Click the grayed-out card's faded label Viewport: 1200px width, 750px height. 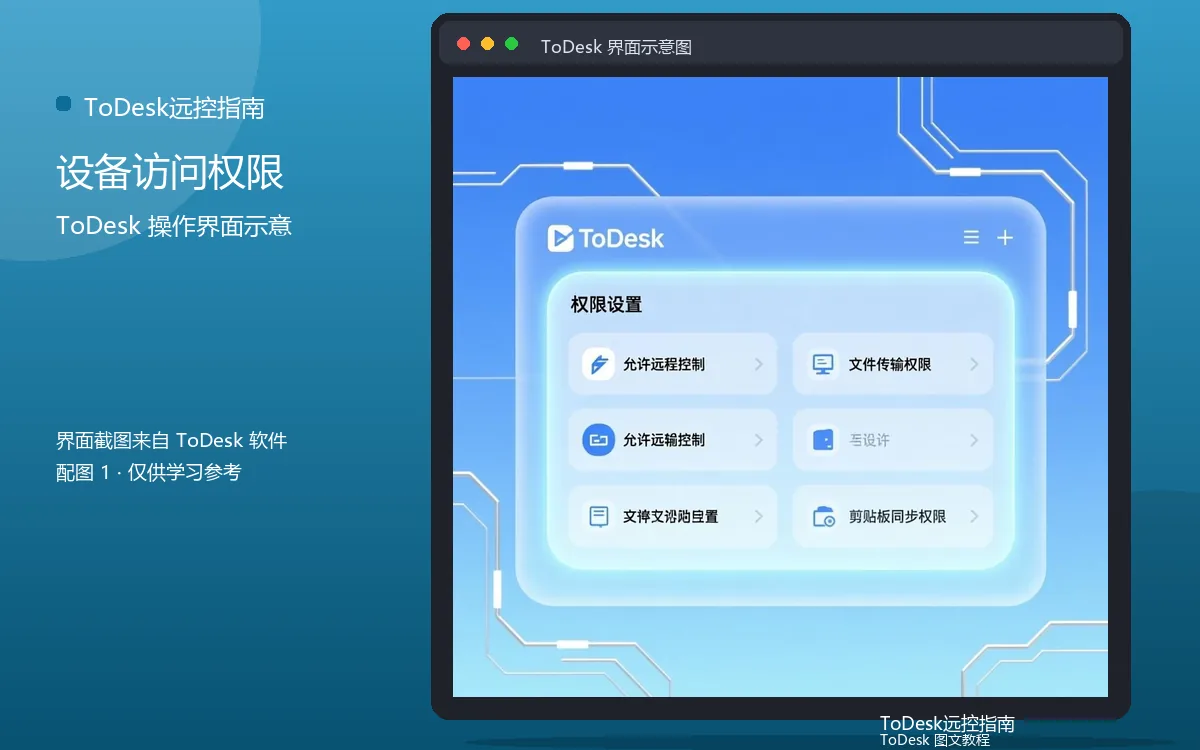pos(869,440)
